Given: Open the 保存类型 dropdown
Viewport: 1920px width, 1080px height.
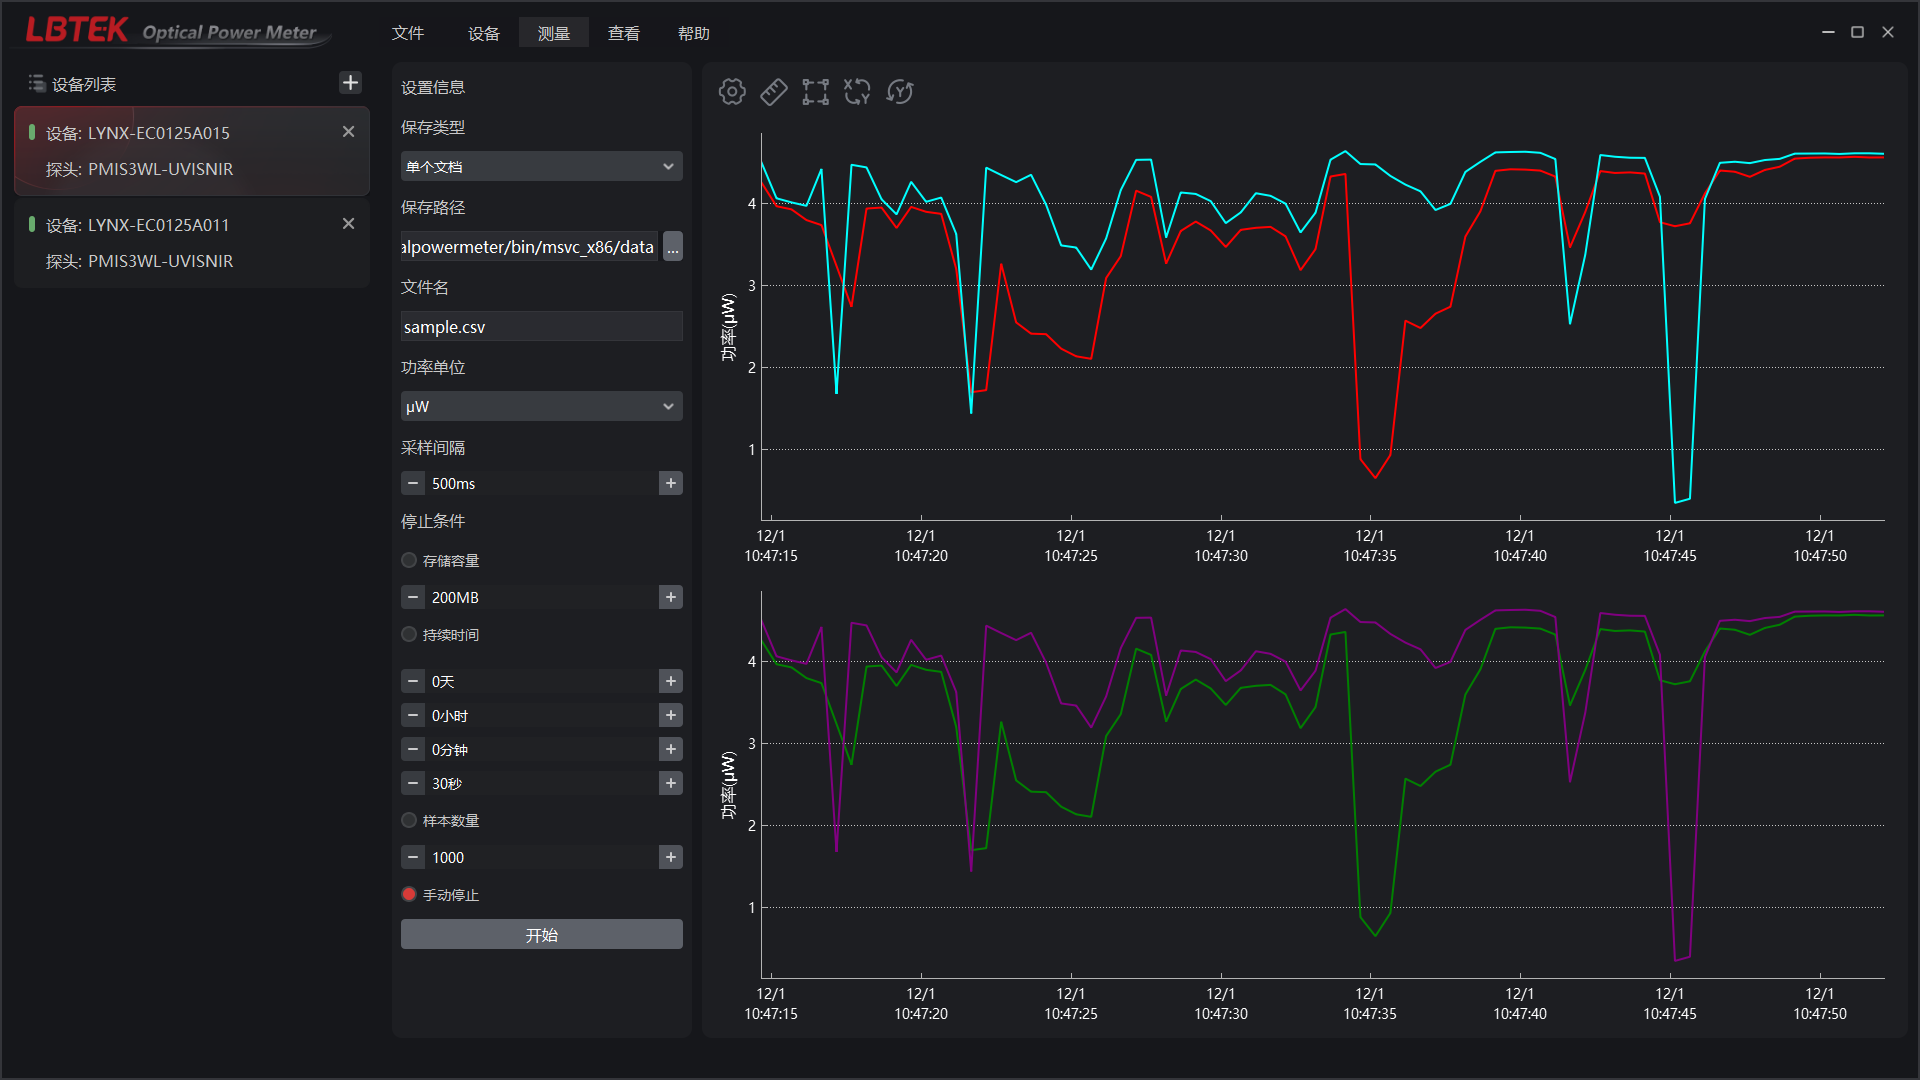Looking at the screenshot, I should (541, 167).
